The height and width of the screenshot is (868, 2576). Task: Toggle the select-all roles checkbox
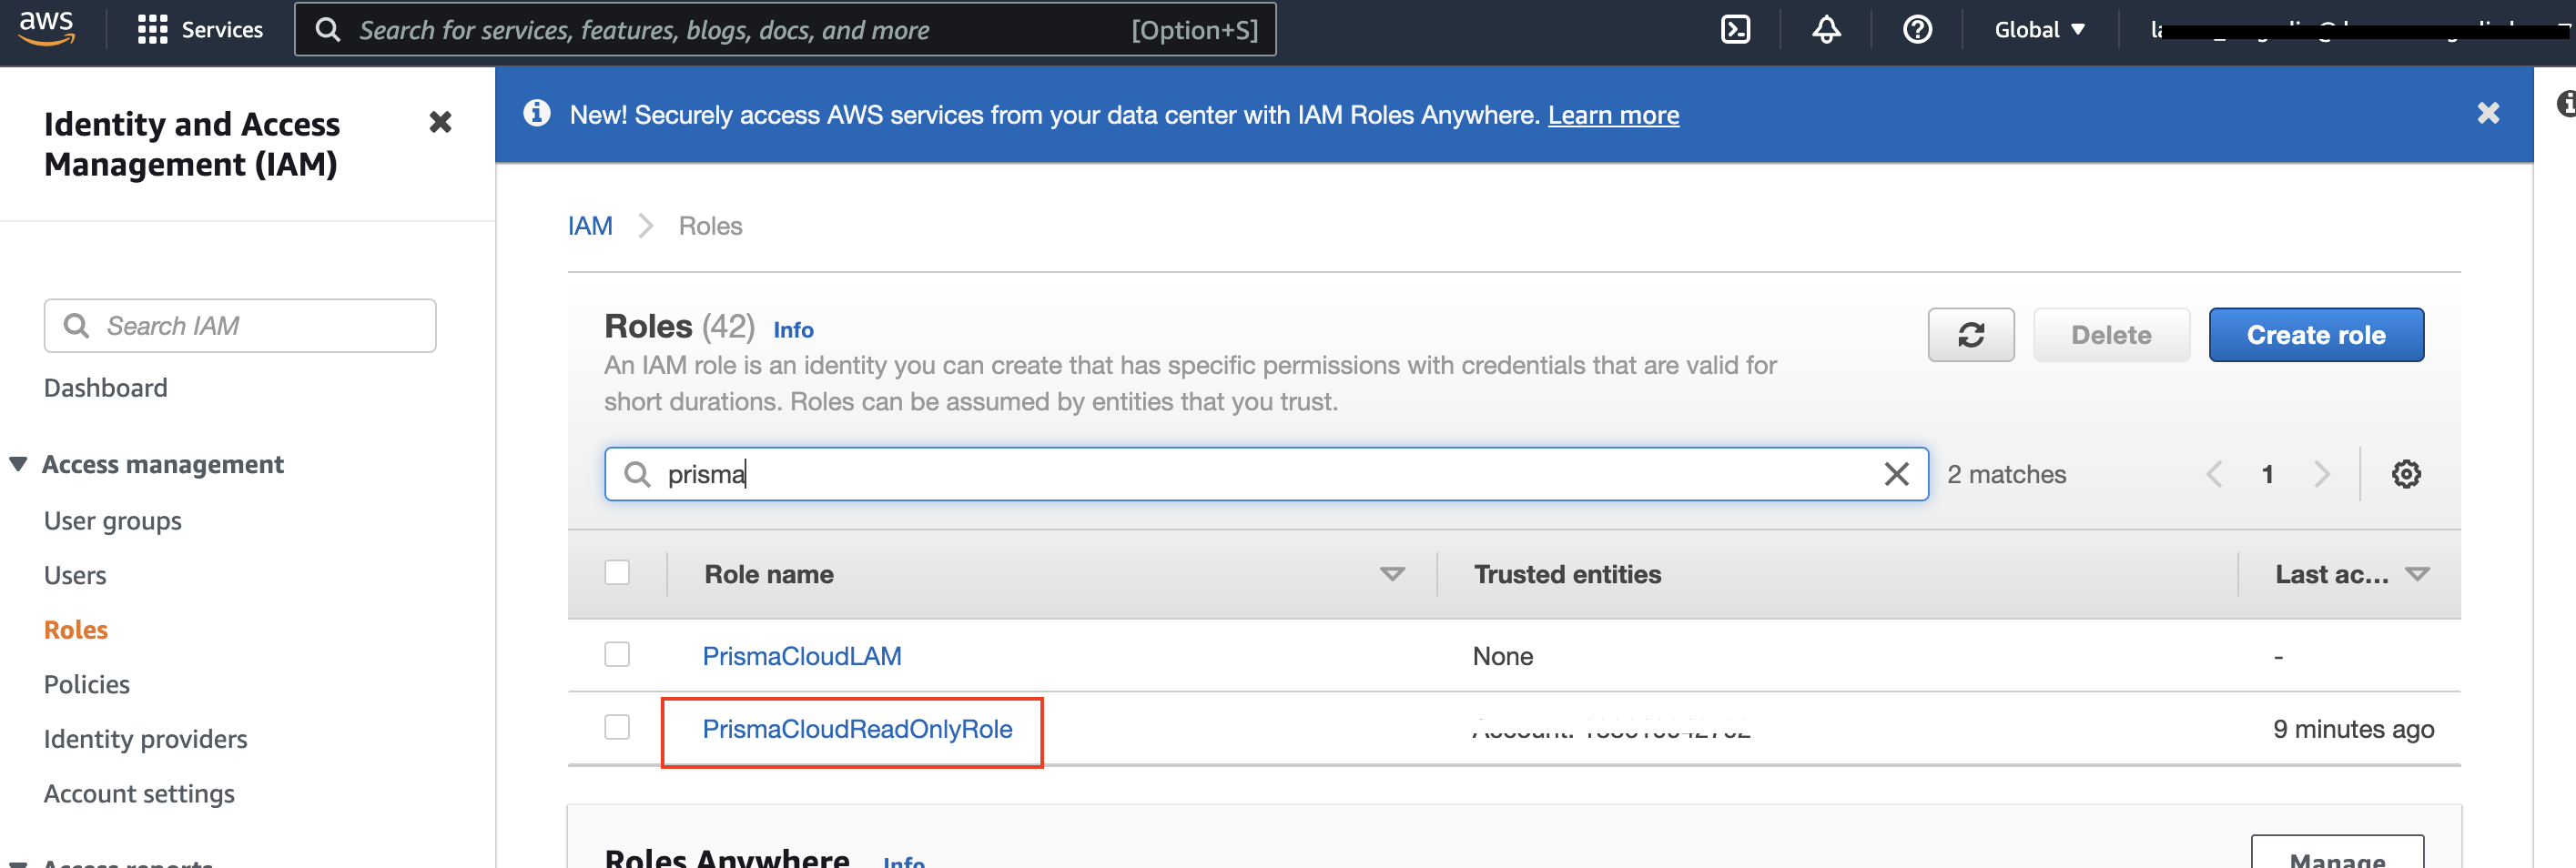(617, 573)
